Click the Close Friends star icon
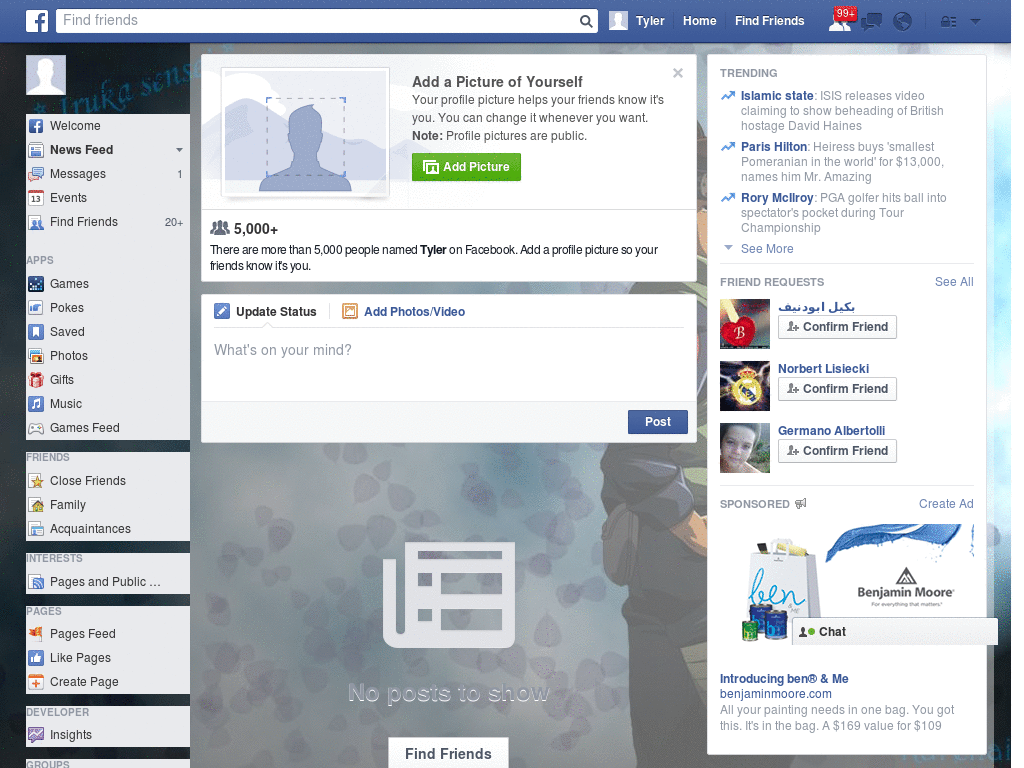Viewport: 1024px width, 768px height. [36, 481]
